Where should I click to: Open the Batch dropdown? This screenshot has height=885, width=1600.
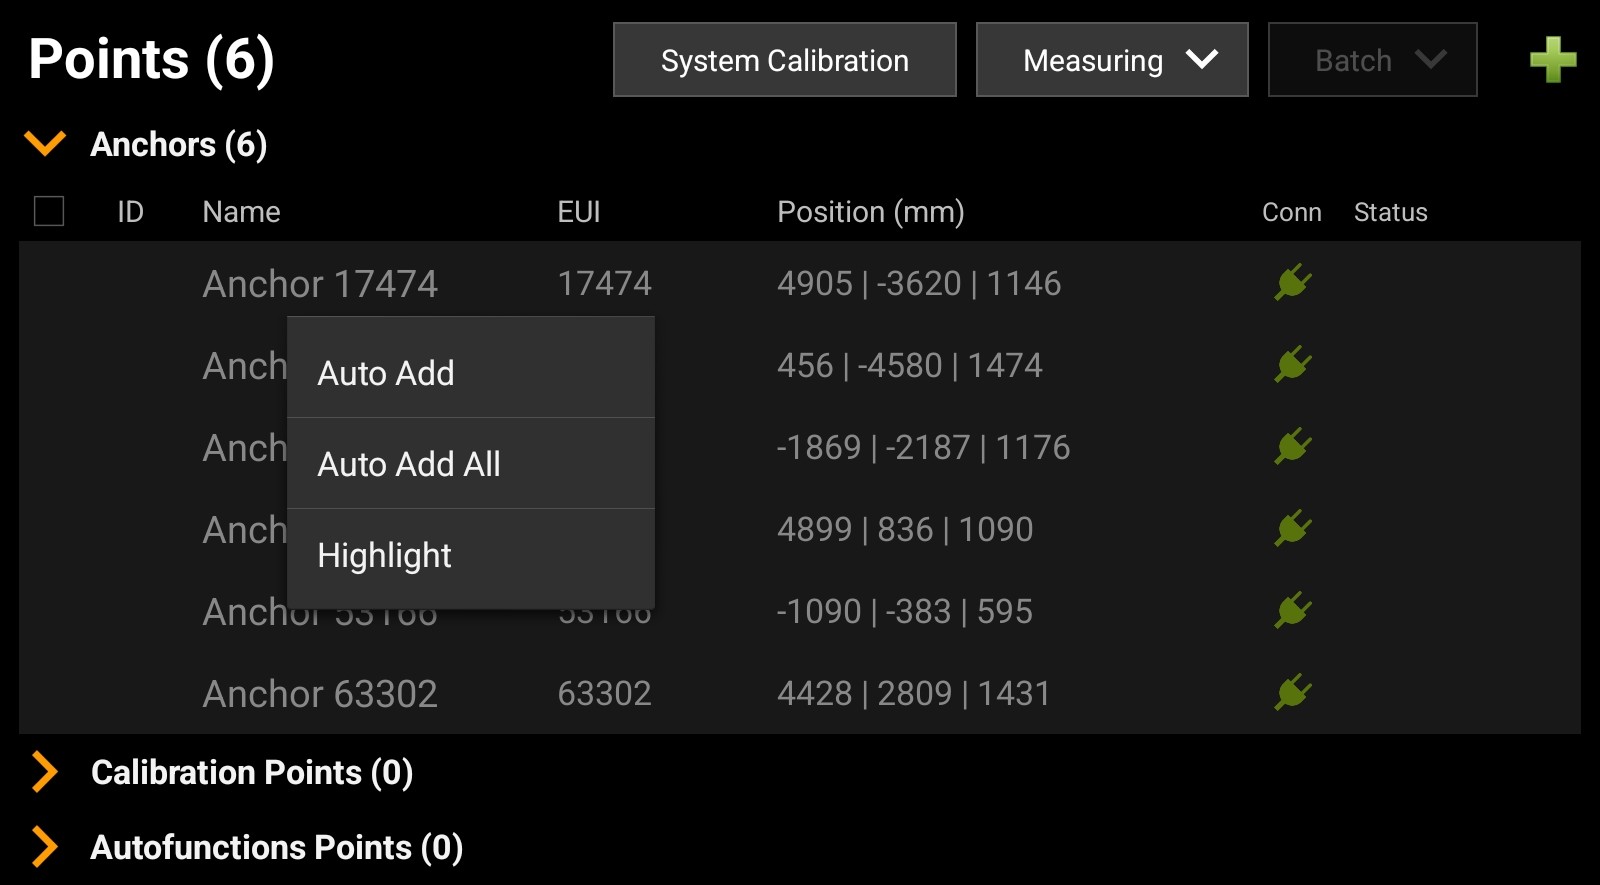[1372, 60]
